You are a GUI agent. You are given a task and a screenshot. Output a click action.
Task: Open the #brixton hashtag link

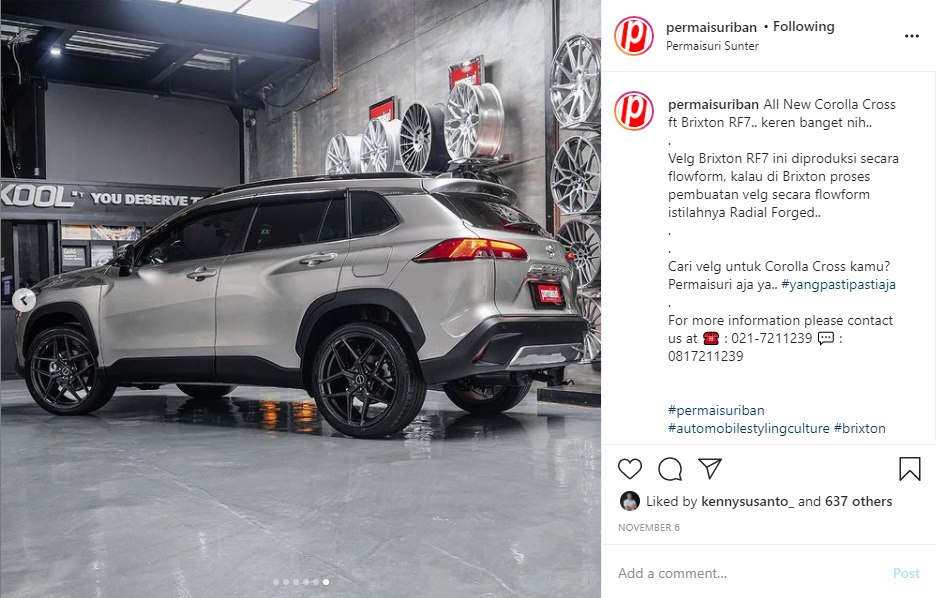(860, 429)
